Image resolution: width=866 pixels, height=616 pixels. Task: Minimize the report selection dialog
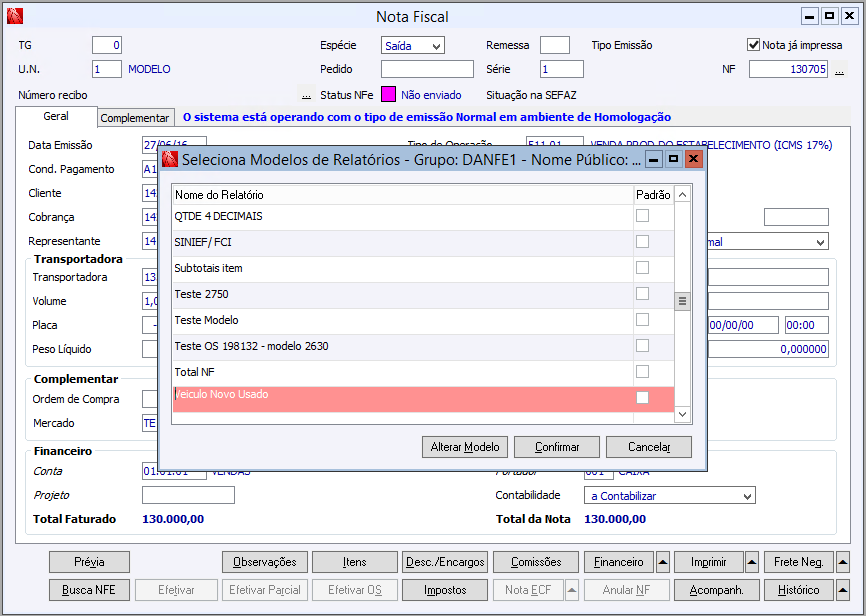[x=654, y=159]
